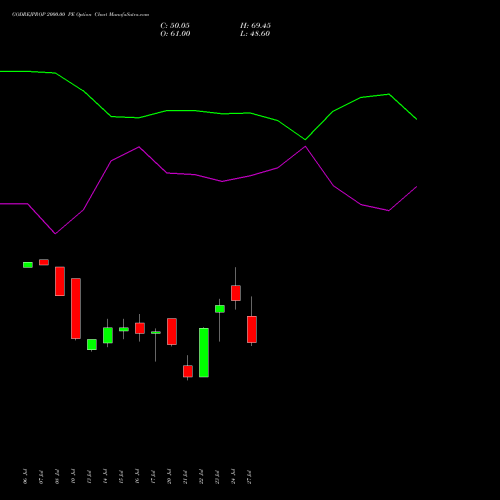500x500 pixels.
Task: Click the 21 Jul date label
Action: (x=185, y=476)
